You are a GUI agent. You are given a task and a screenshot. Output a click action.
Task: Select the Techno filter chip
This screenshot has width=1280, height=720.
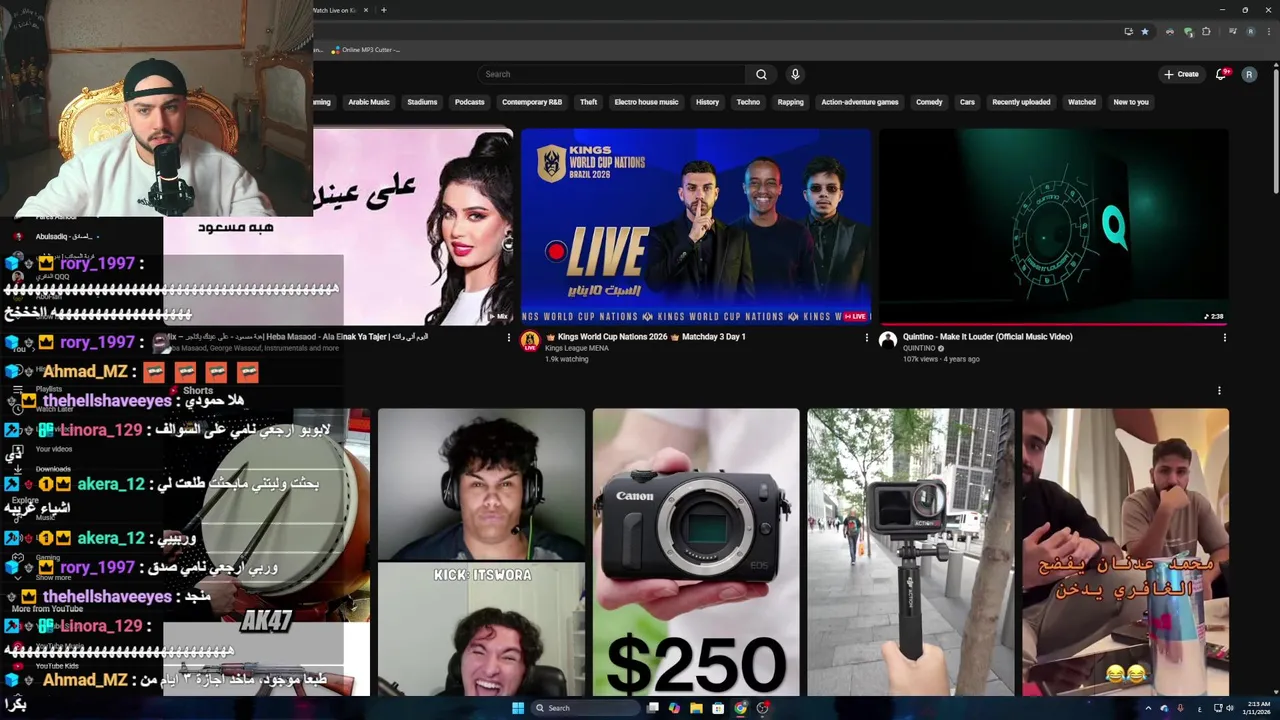pyautogui.click(x=748, y=102)
